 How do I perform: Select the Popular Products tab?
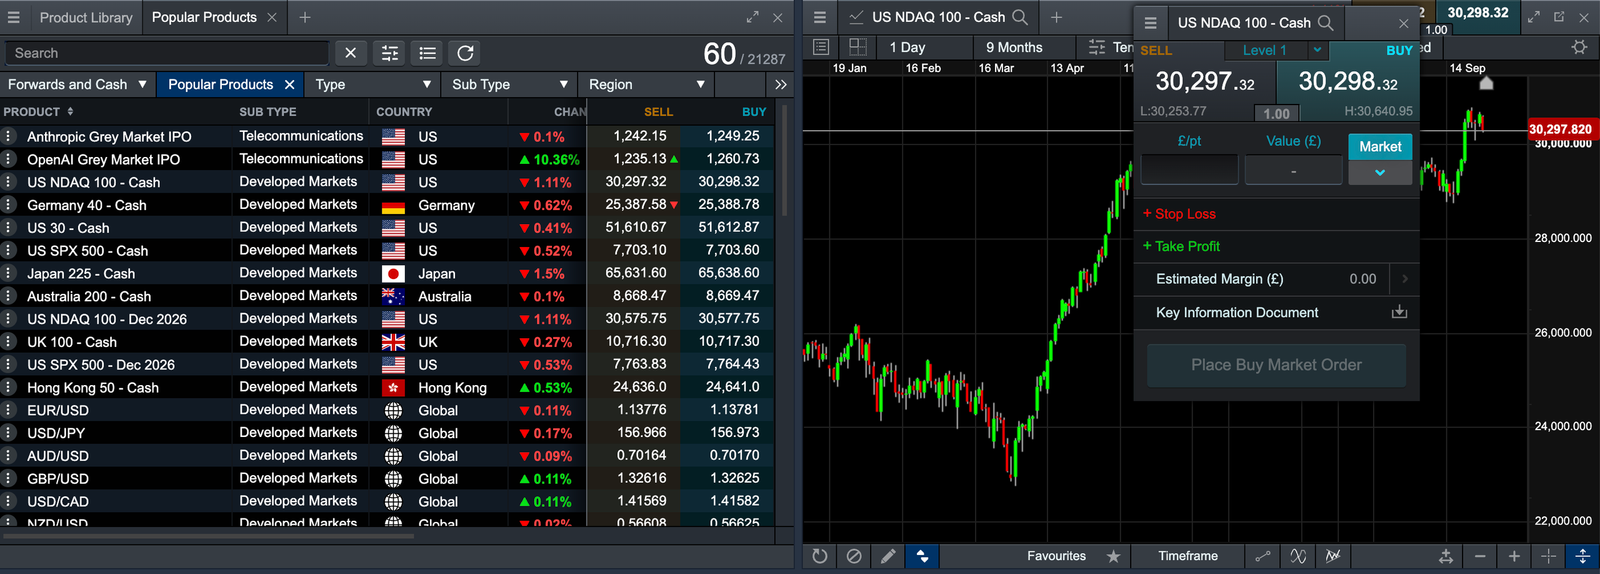click(x=204, y=17)
